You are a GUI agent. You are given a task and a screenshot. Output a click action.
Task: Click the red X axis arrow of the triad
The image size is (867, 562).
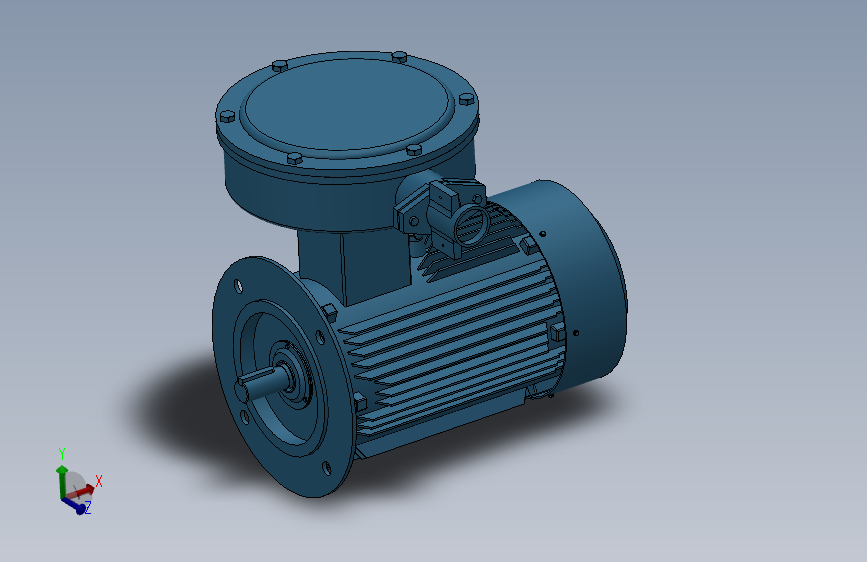[x=81, y=491]
